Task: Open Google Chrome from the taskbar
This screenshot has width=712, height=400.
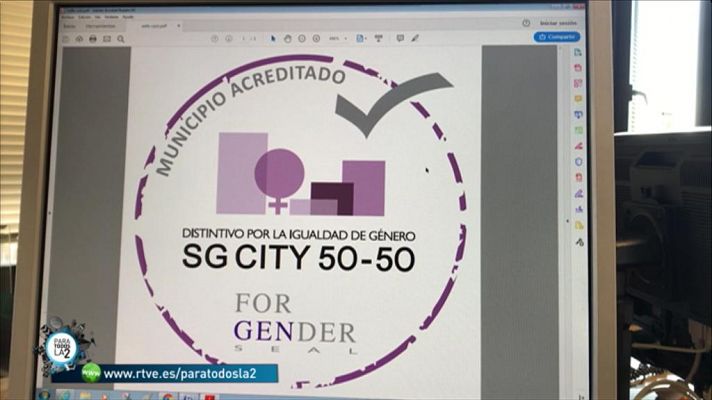Action: 168,397
